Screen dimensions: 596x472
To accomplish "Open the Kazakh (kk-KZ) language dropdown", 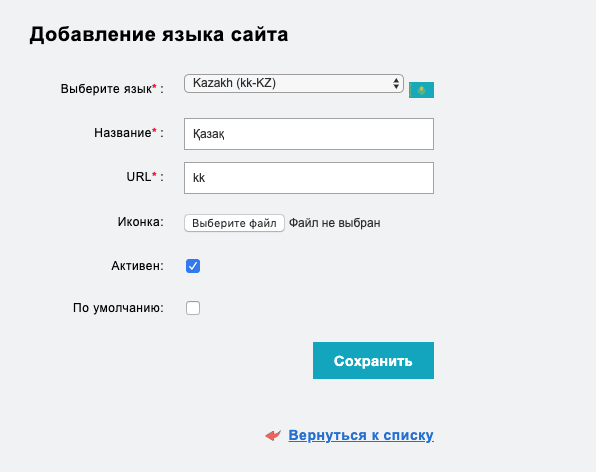I will 293,83.
